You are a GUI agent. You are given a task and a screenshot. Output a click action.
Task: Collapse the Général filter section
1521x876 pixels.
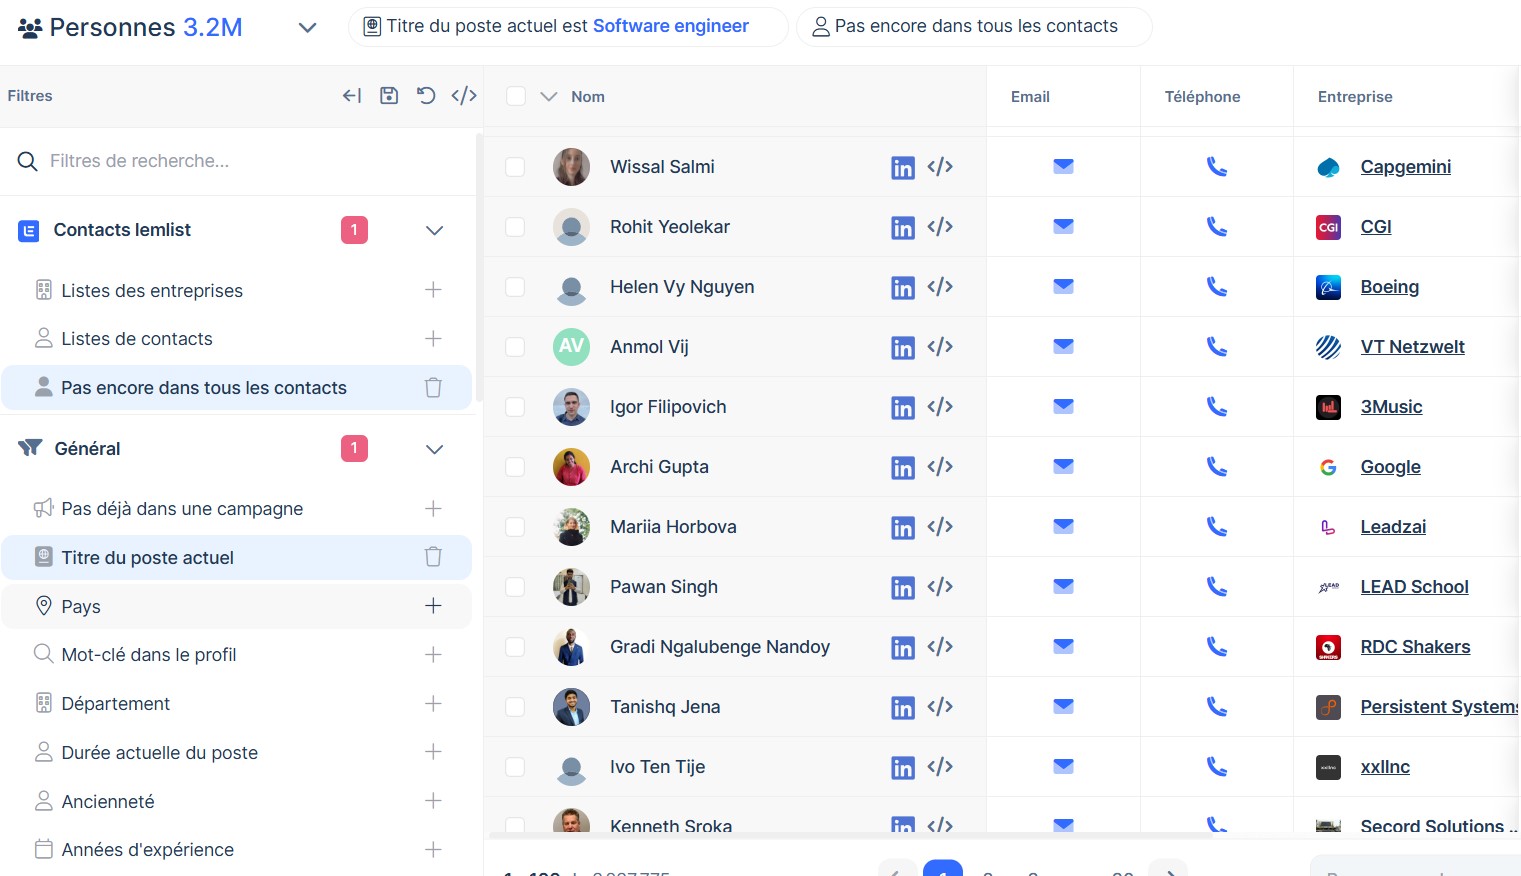tap(434, 449)
